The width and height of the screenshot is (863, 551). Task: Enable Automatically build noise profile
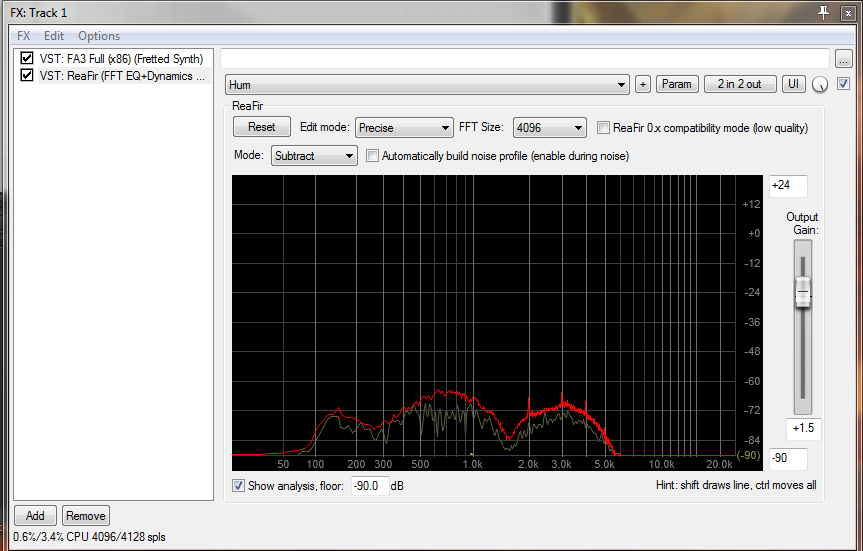[373, 156]
